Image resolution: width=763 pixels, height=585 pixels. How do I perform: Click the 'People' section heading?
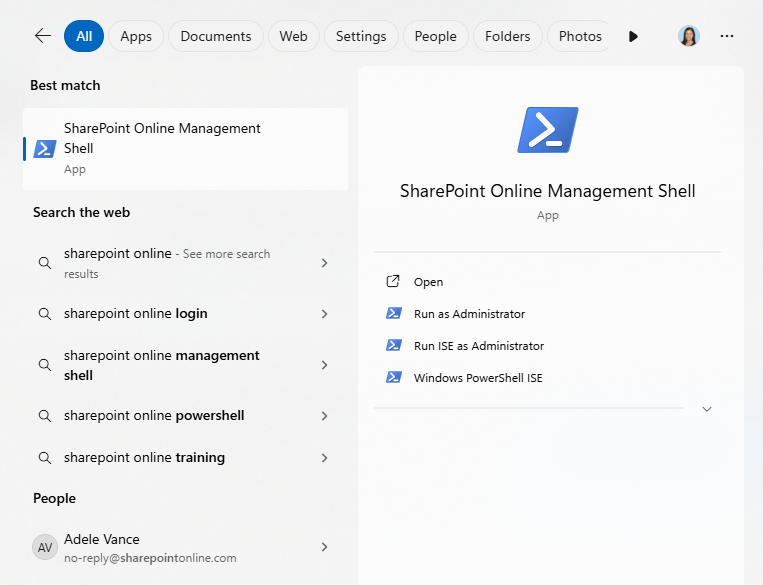click(54, 498)
